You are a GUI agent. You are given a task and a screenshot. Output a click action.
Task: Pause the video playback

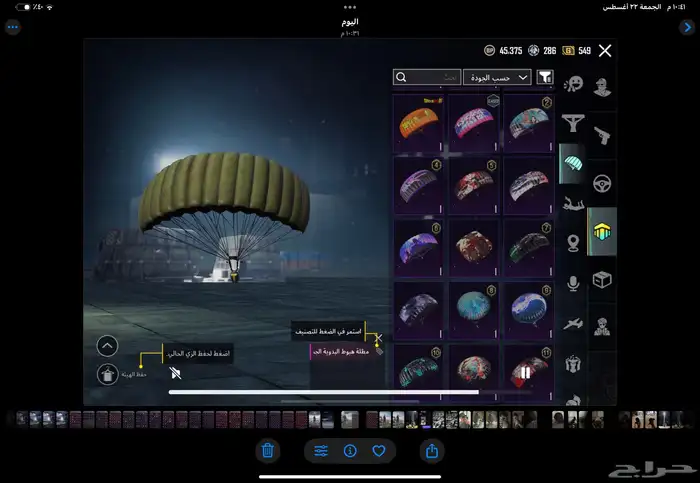coord(525,372)
